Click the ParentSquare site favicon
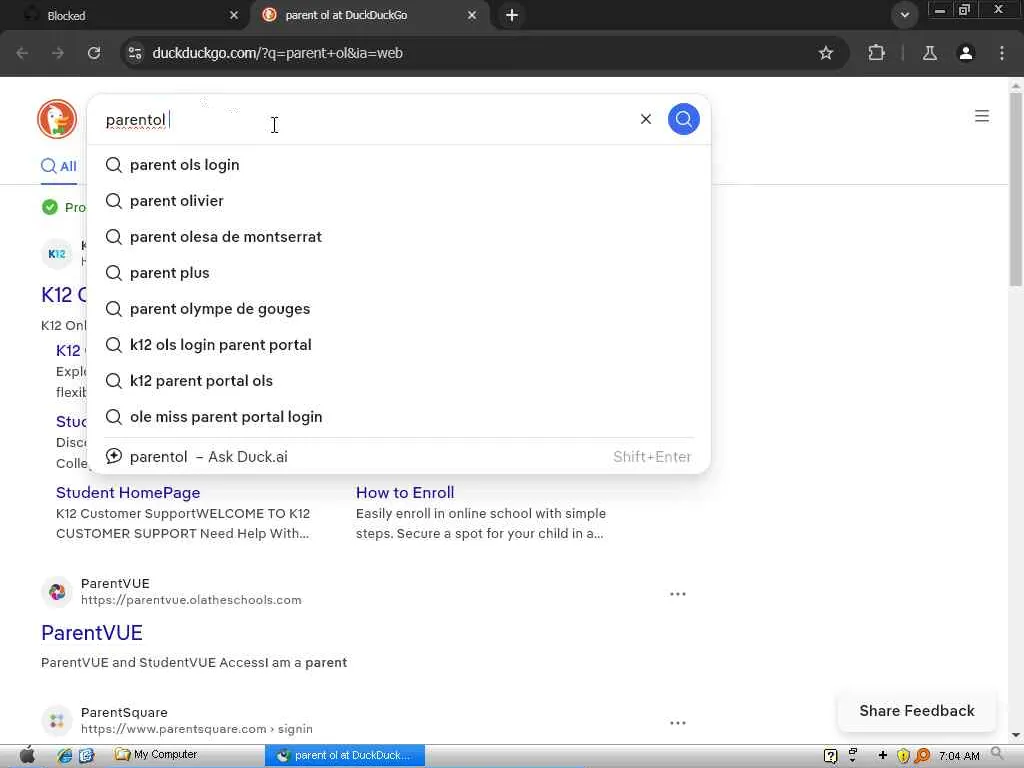 tap(57, 720)
